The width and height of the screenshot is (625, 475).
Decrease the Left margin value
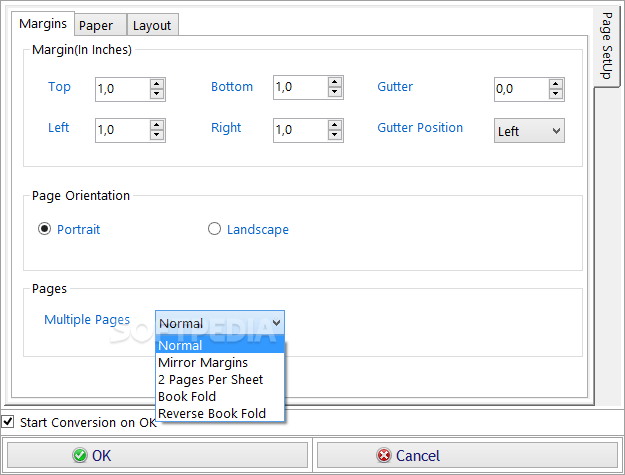tap(157, 135)
